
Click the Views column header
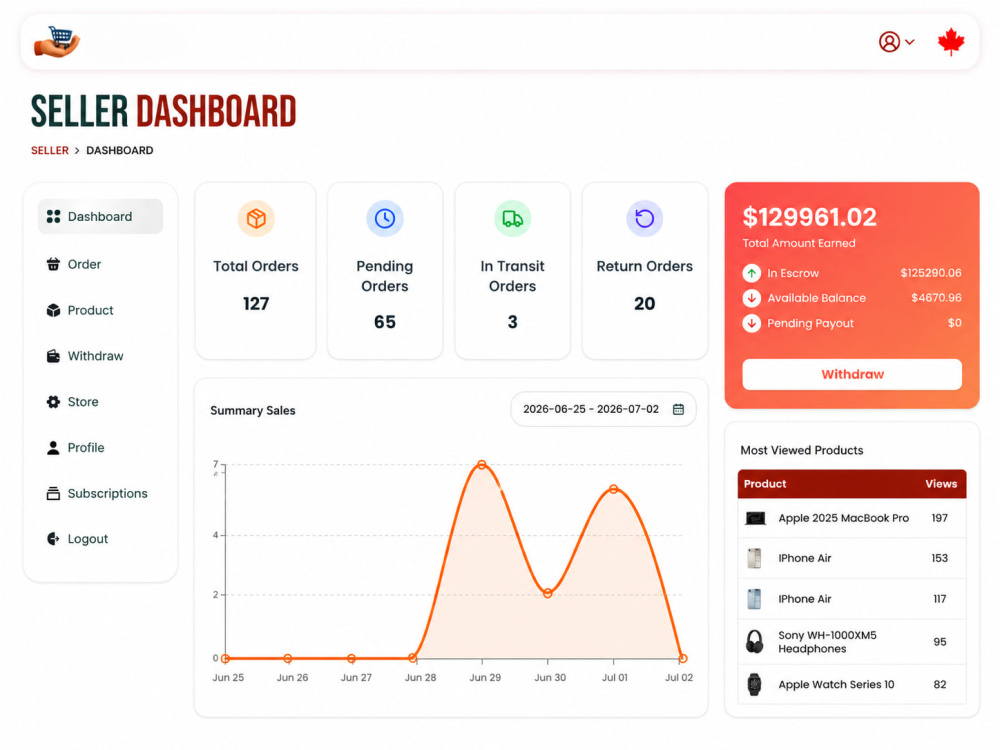(x=941, y=484)
